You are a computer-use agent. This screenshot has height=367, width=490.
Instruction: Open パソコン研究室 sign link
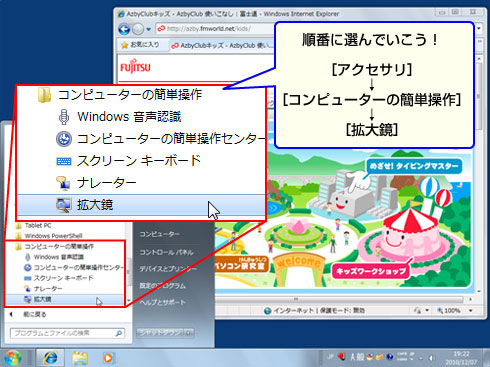click(x=241, y=264)
